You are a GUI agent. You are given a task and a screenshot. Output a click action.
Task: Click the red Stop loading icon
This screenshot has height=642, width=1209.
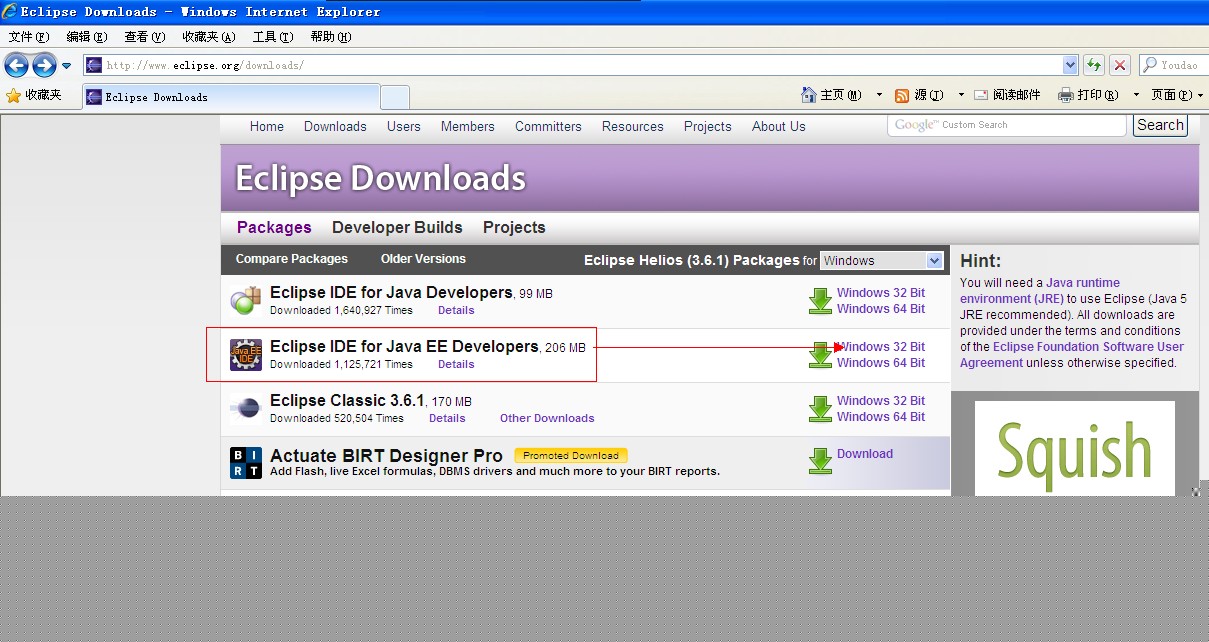1120,66
